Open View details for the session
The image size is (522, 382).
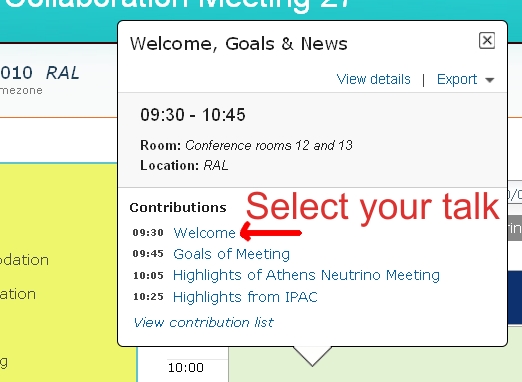point(373,79)
